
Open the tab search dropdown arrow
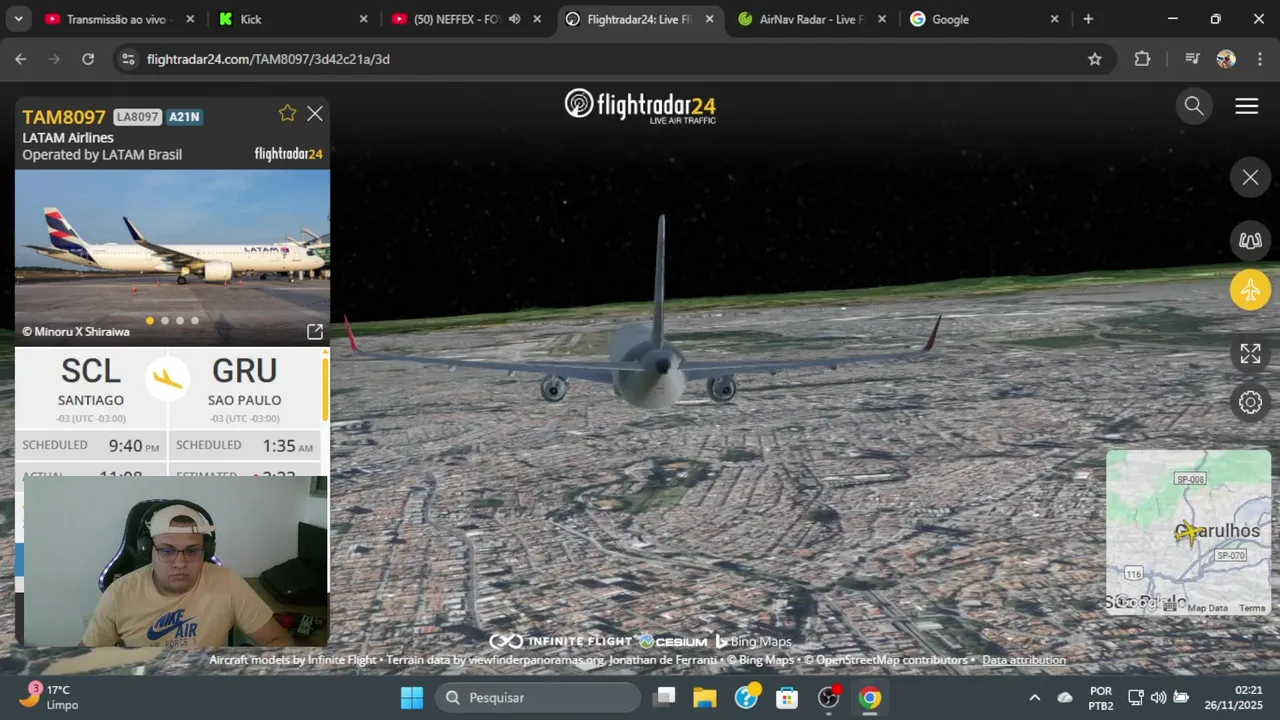(x=18, y=19)
